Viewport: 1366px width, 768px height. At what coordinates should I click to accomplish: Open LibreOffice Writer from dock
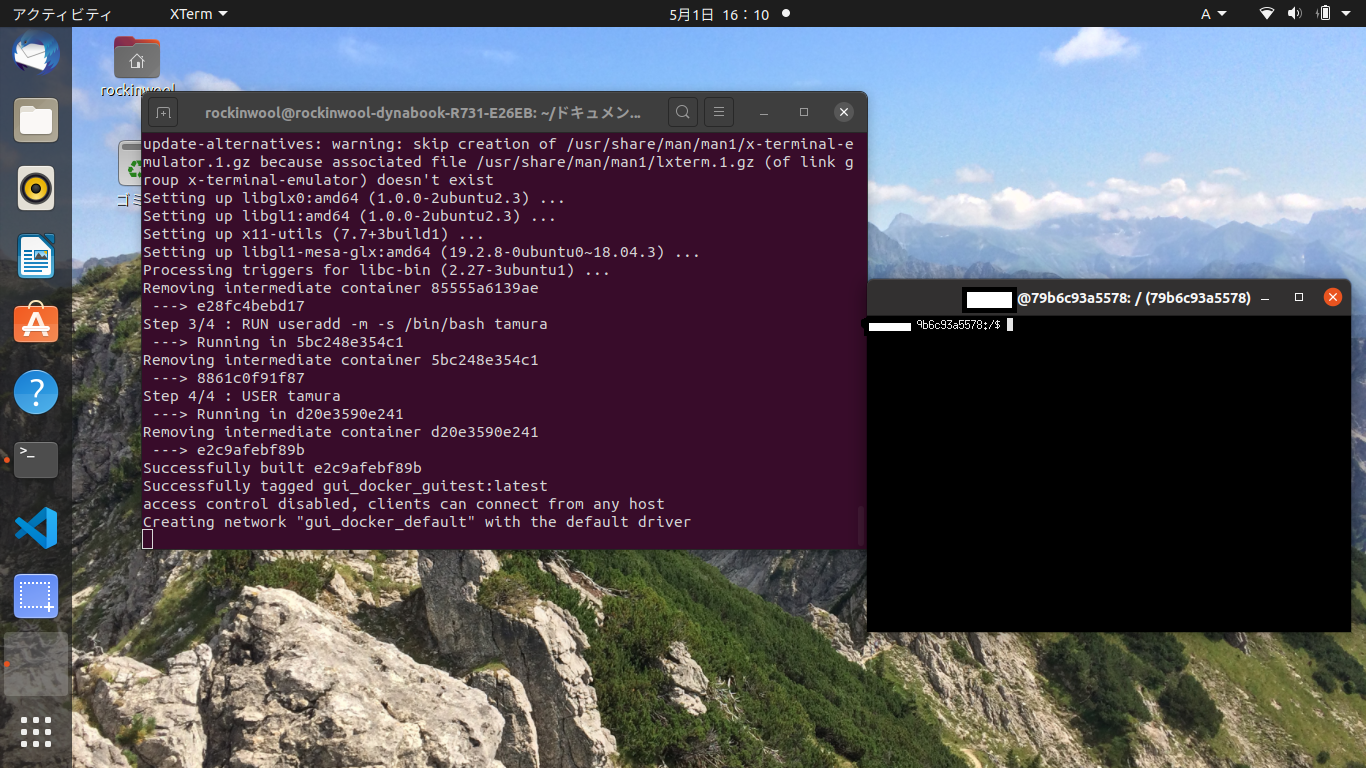point(36,256)
